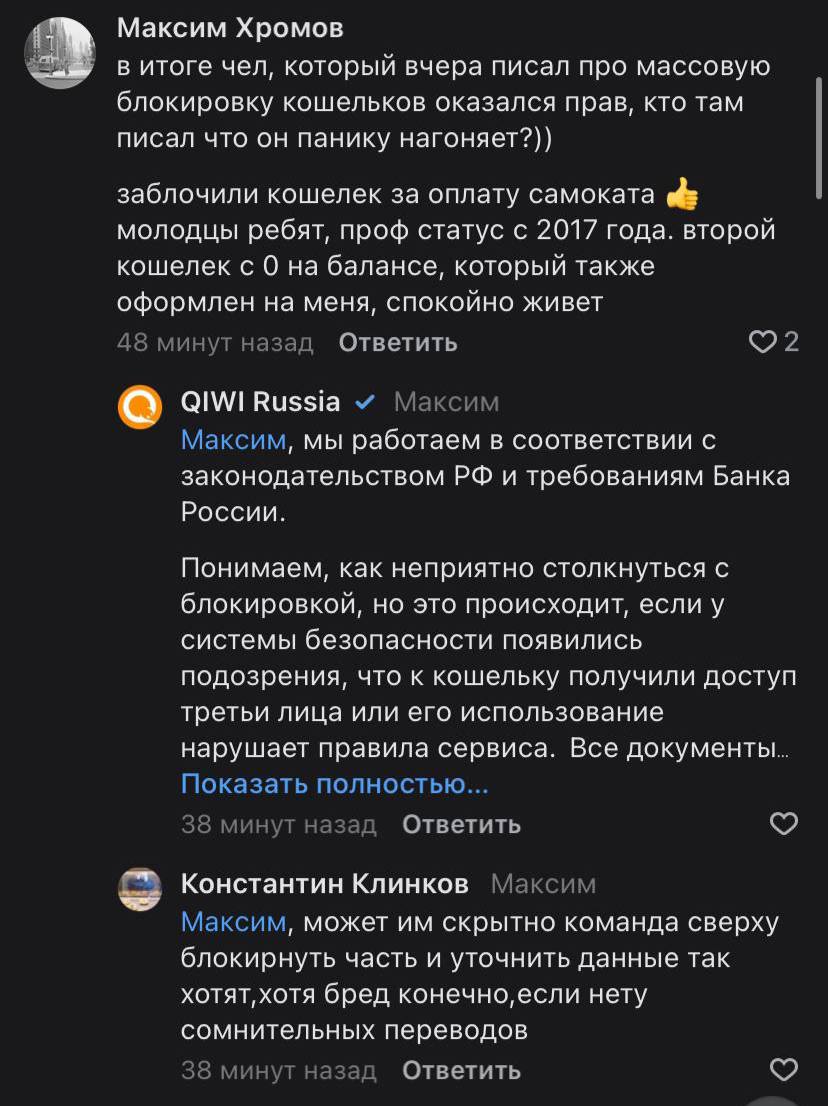Screen dimensions: 828x1106
Task: Click the 48 минут назад timestamp
Action: (215, 343)
